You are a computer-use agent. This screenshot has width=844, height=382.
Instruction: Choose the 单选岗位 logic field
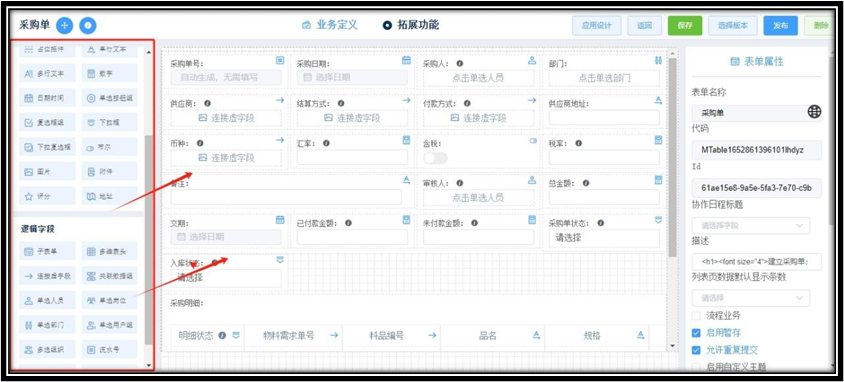click(x=109, y=301)
